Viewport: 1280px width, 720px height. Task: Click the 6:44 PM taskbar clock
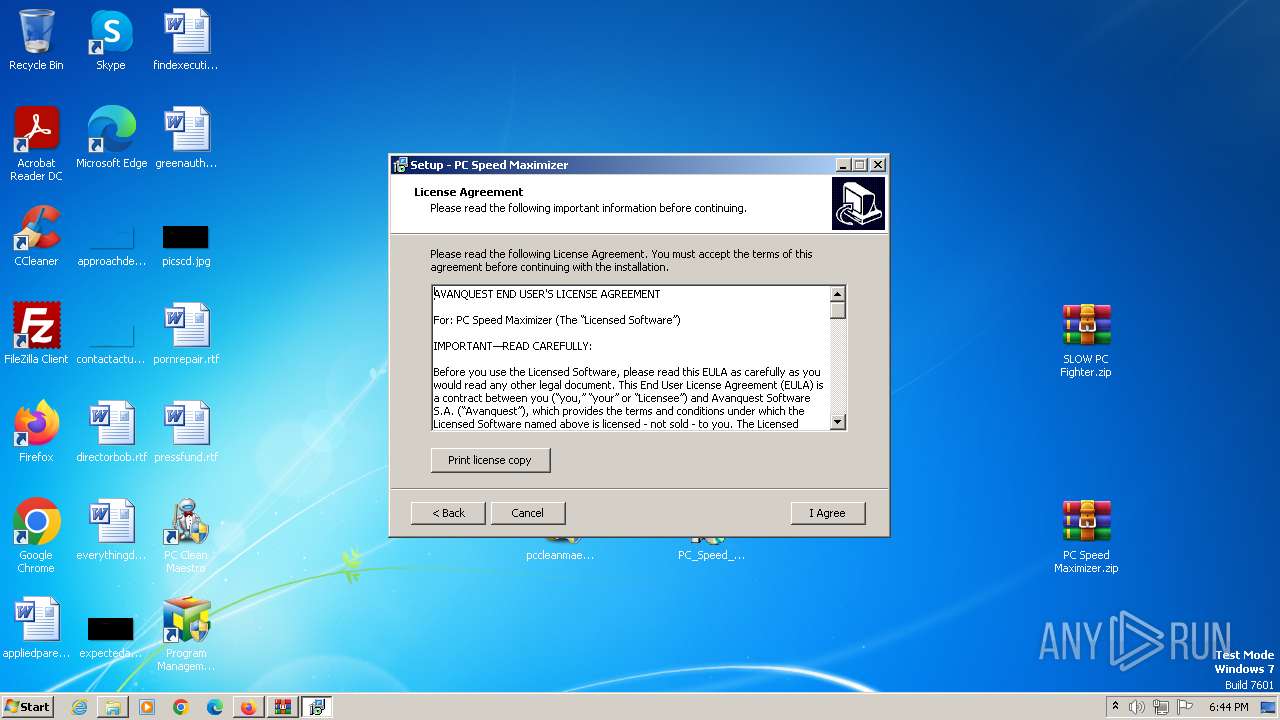(1228, 707)
